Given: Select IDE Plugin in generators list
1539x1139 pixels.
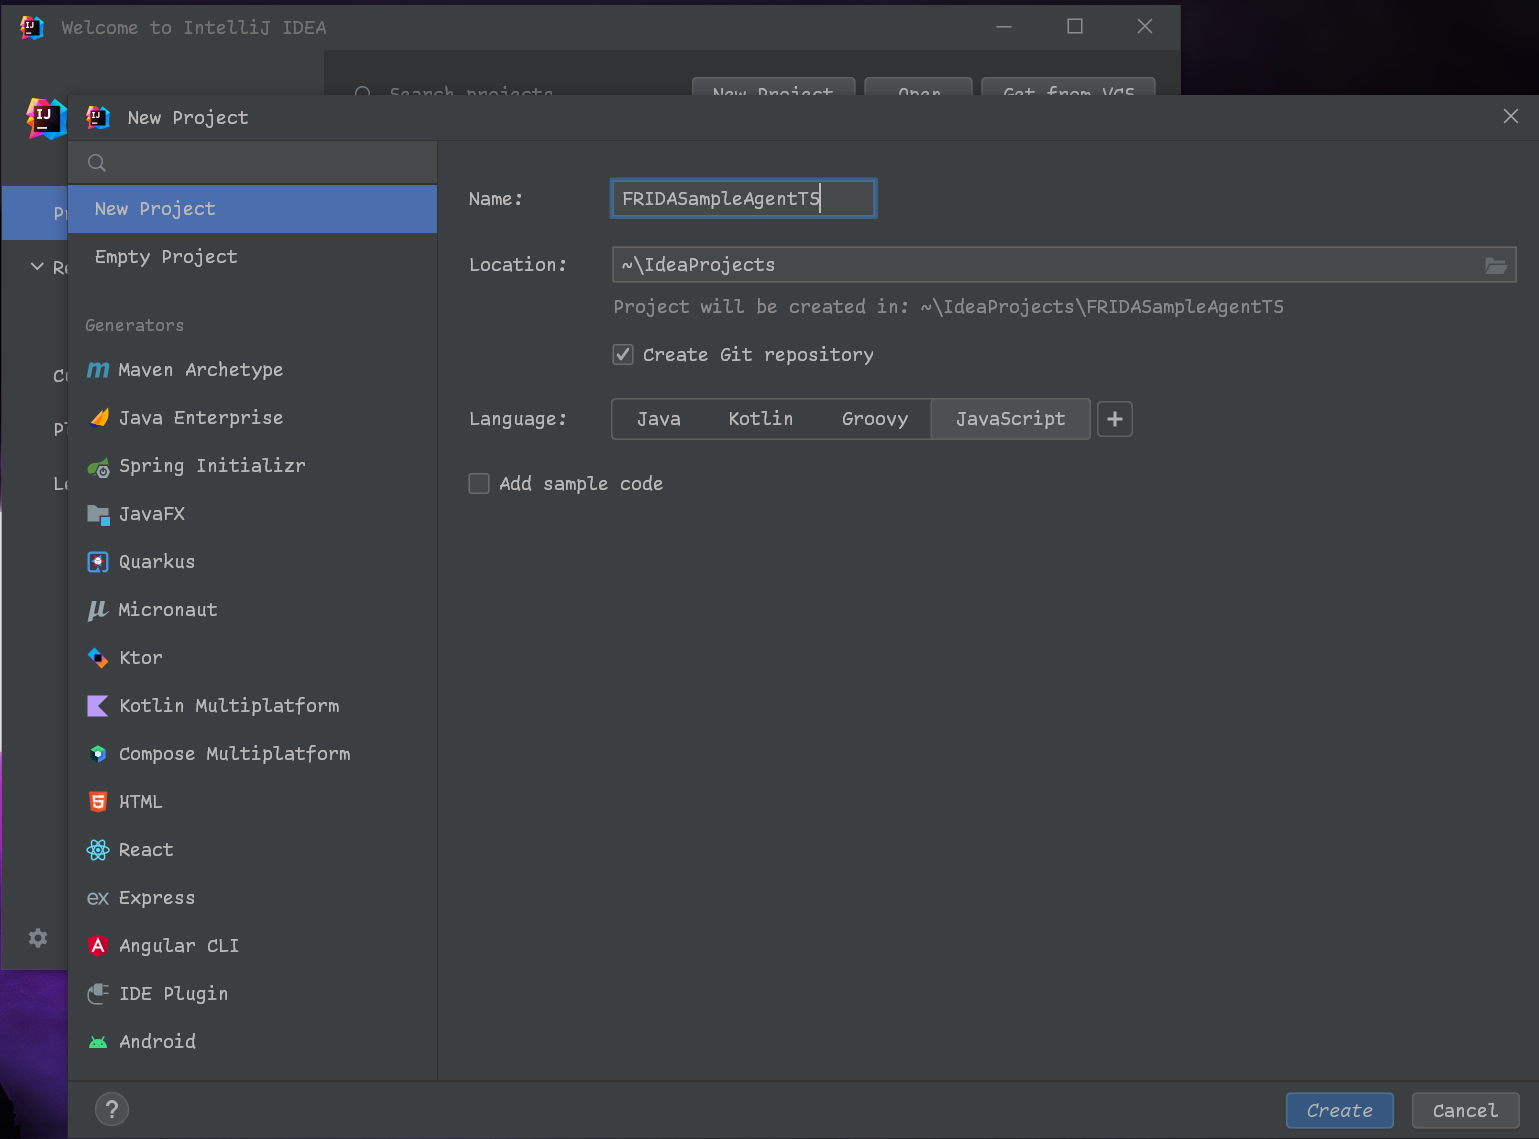Looking at the screenshot, I should click(252, 994).
